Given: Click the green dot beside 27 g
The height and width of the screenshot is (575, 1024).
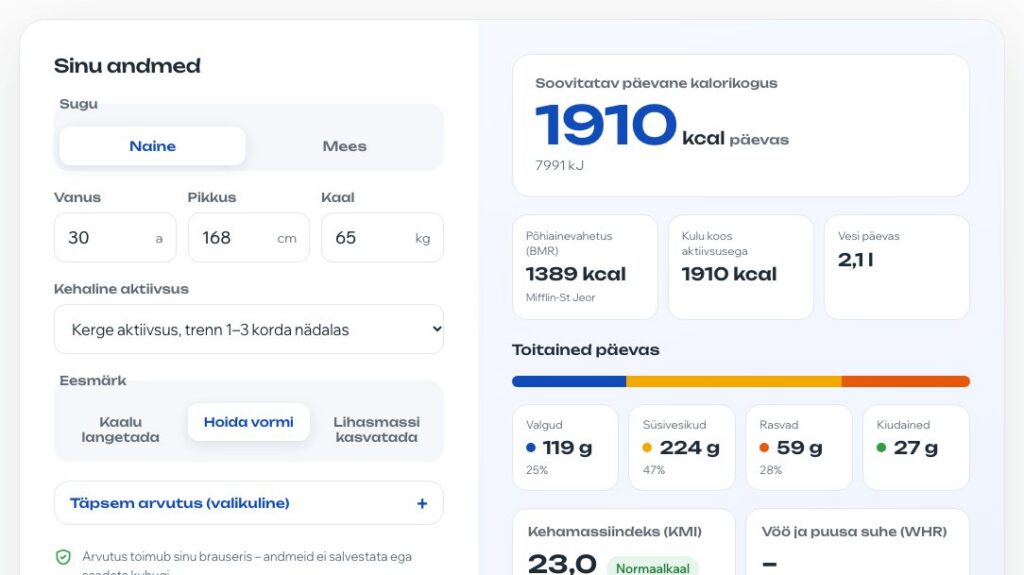Looking at the screenshot, I should coord(881,448).
